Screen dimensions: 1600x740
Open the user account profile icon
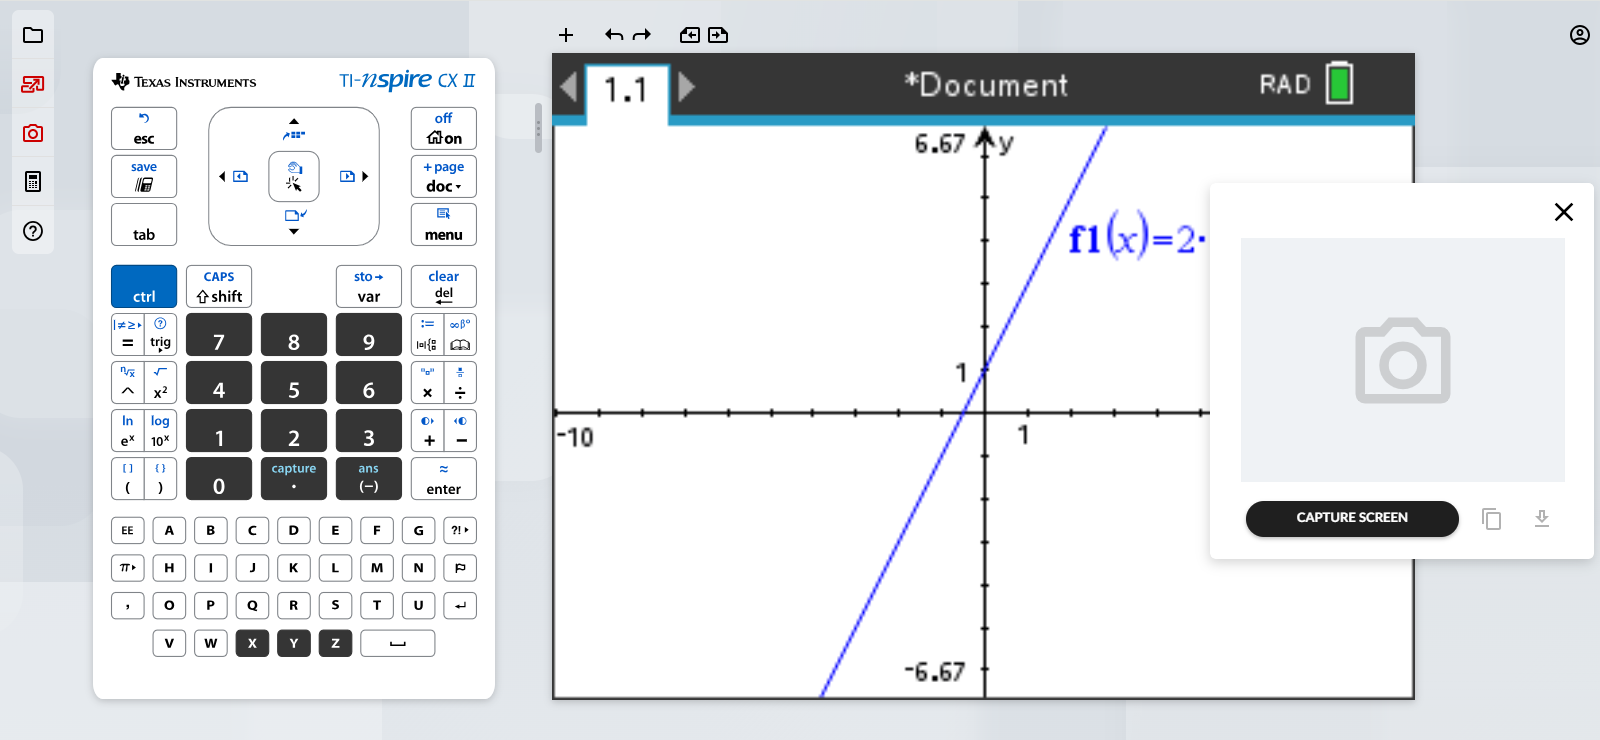(1579, 35)
